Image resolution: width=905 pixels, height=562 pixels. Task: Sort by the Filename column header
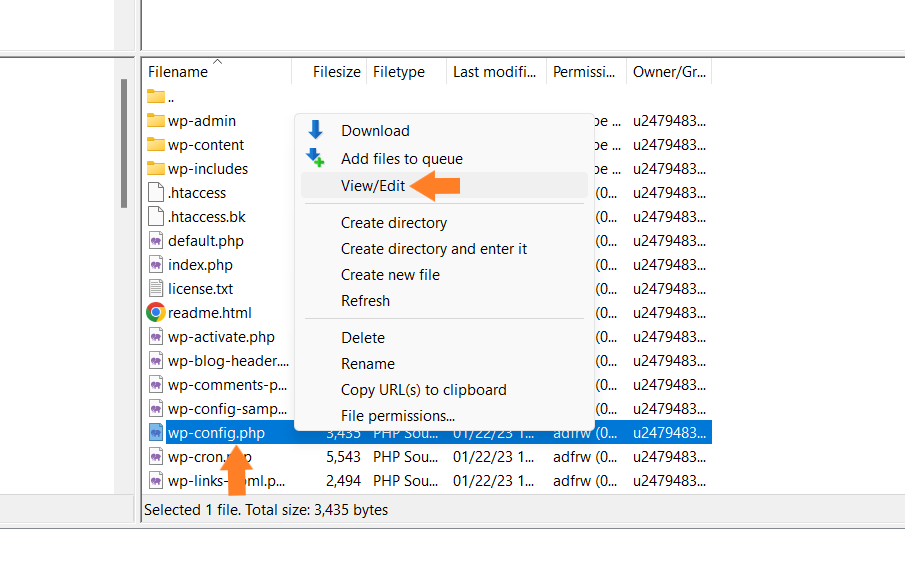(217, 72)
